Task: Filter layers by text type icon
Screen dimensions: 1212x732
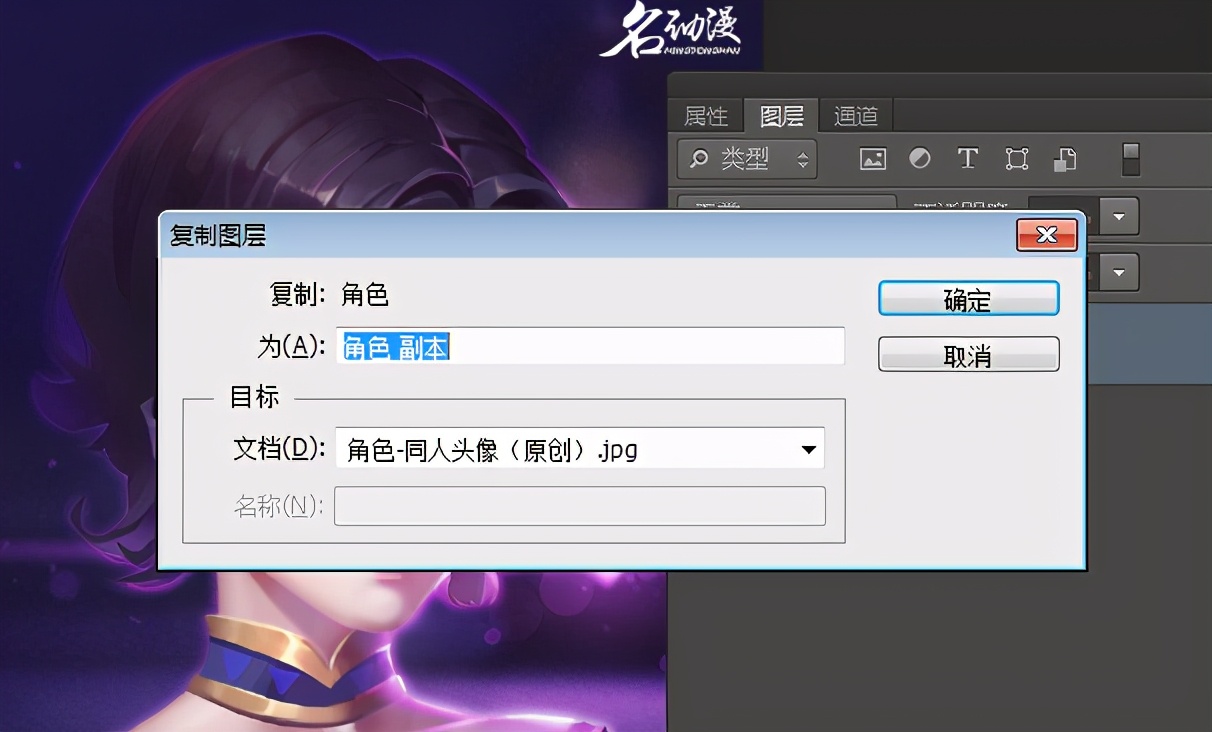Action: point(967,159)
